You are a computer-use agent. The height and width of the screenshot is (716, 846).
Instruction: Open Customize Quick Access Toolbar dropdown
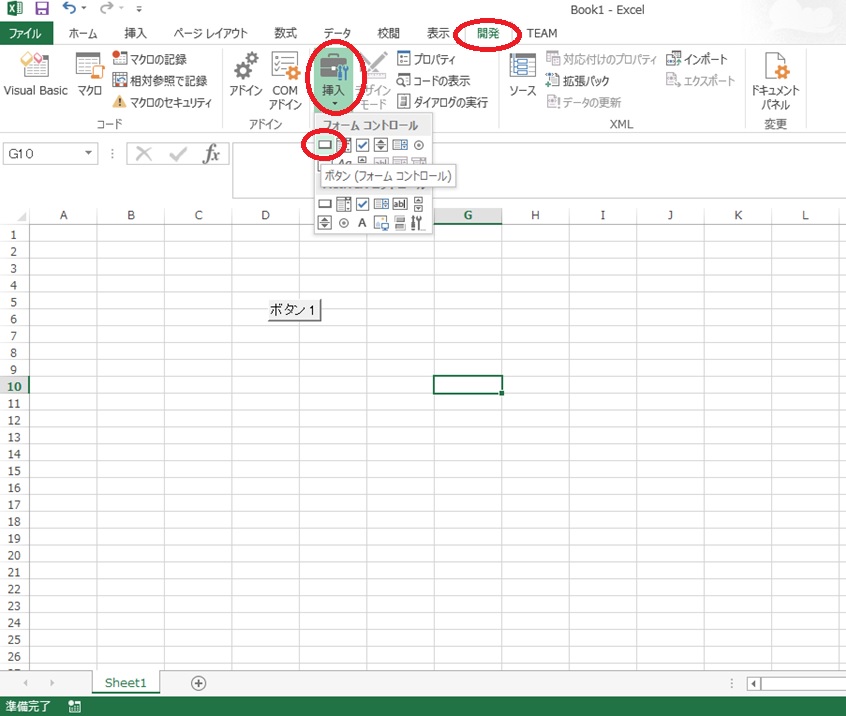pyautogui.click(x=139, y=9)
